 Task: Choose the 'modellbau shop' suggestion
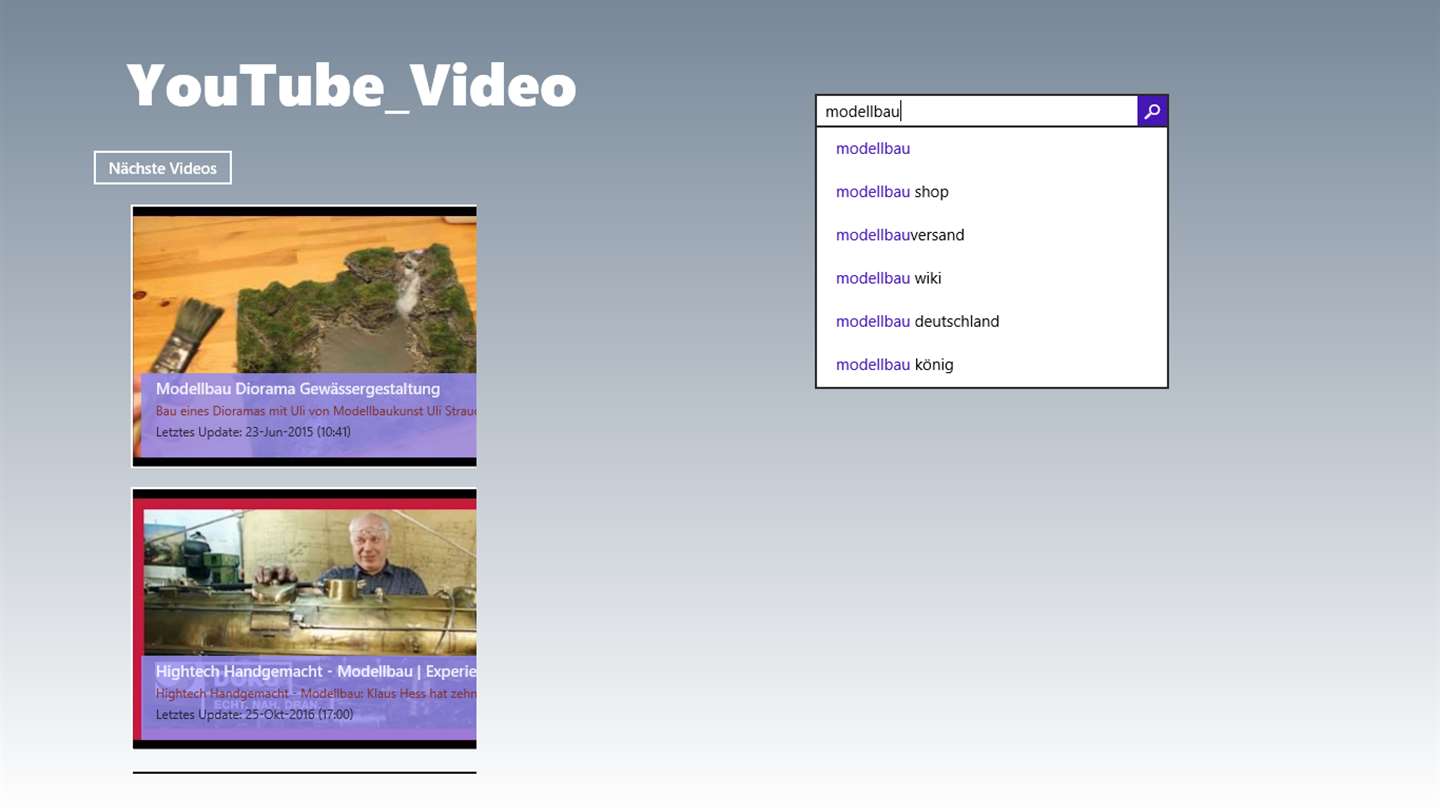[992, 192]
